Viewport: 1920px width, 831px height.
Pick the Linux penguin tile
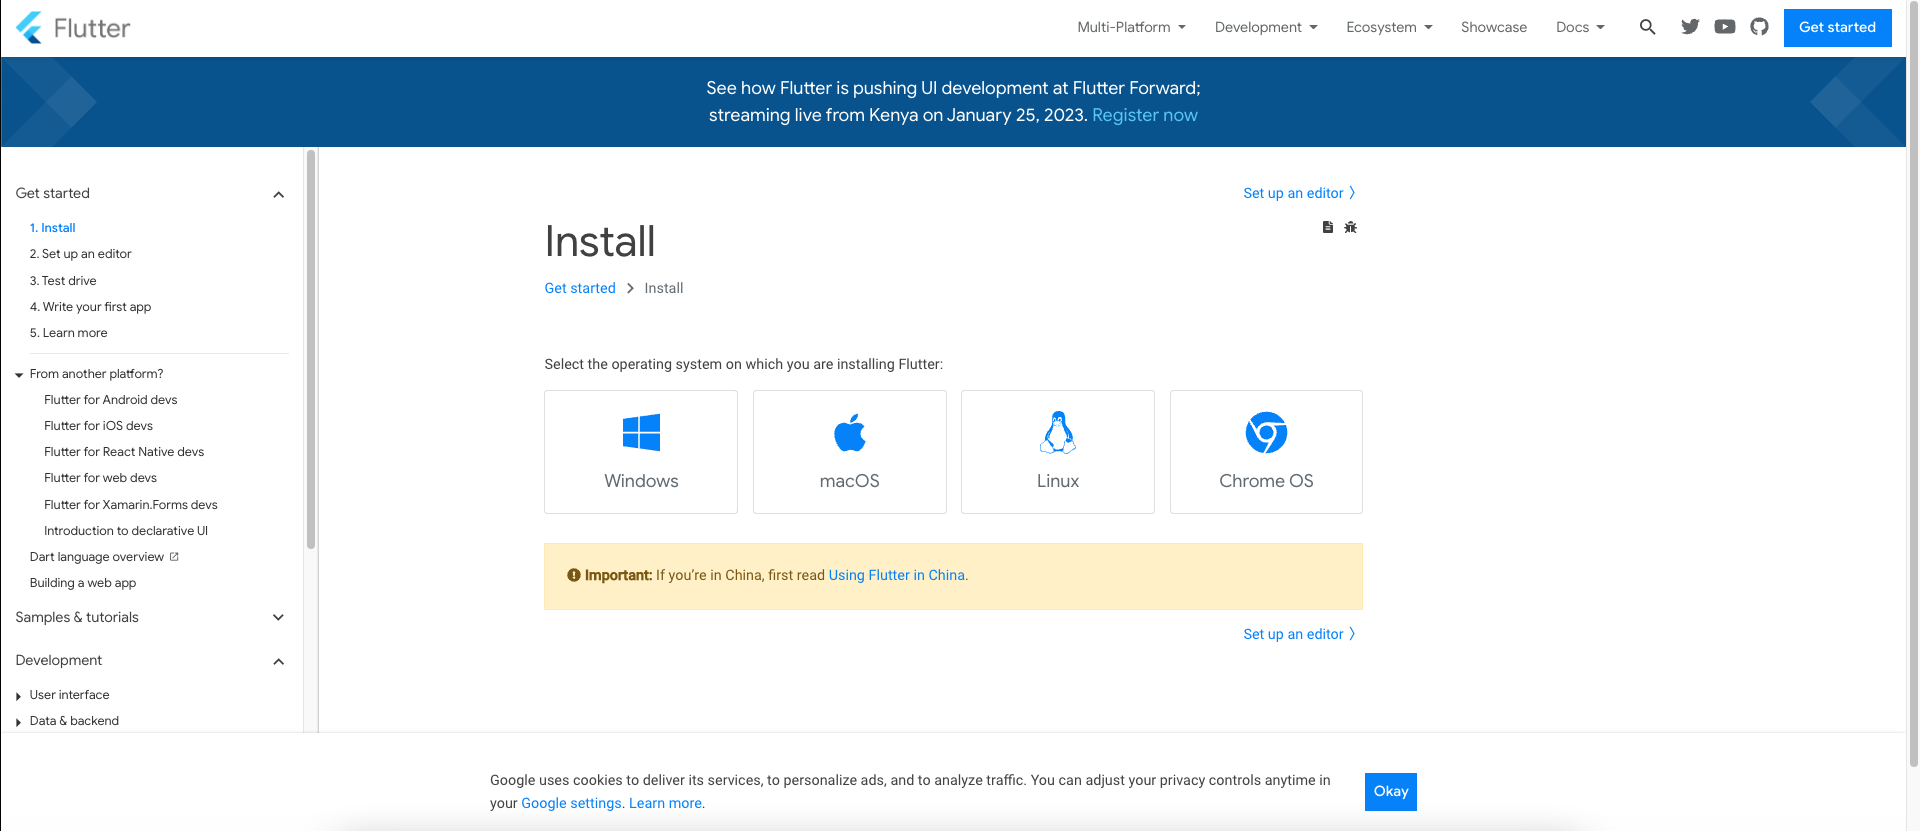click(x=1057, y=452)
